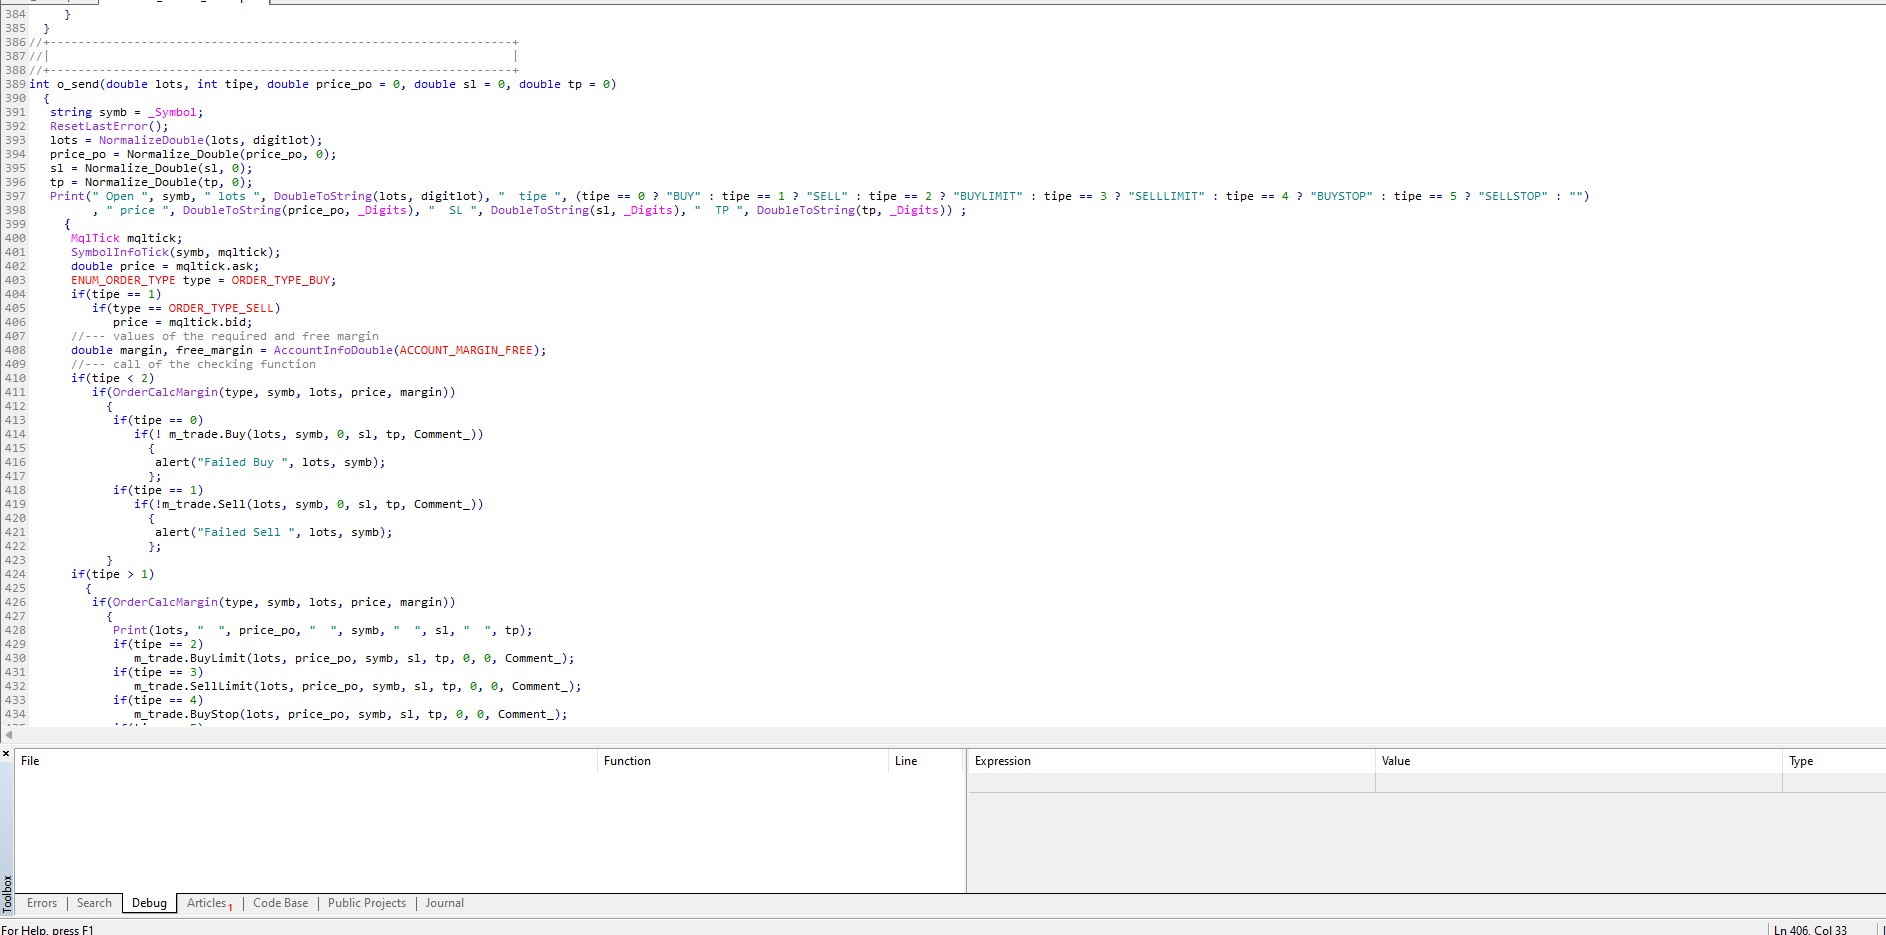This screenshot has height=935, width=1886.
Task: Click the 'if(tipe < 2)' line
Action: click(x=112, y=378)
